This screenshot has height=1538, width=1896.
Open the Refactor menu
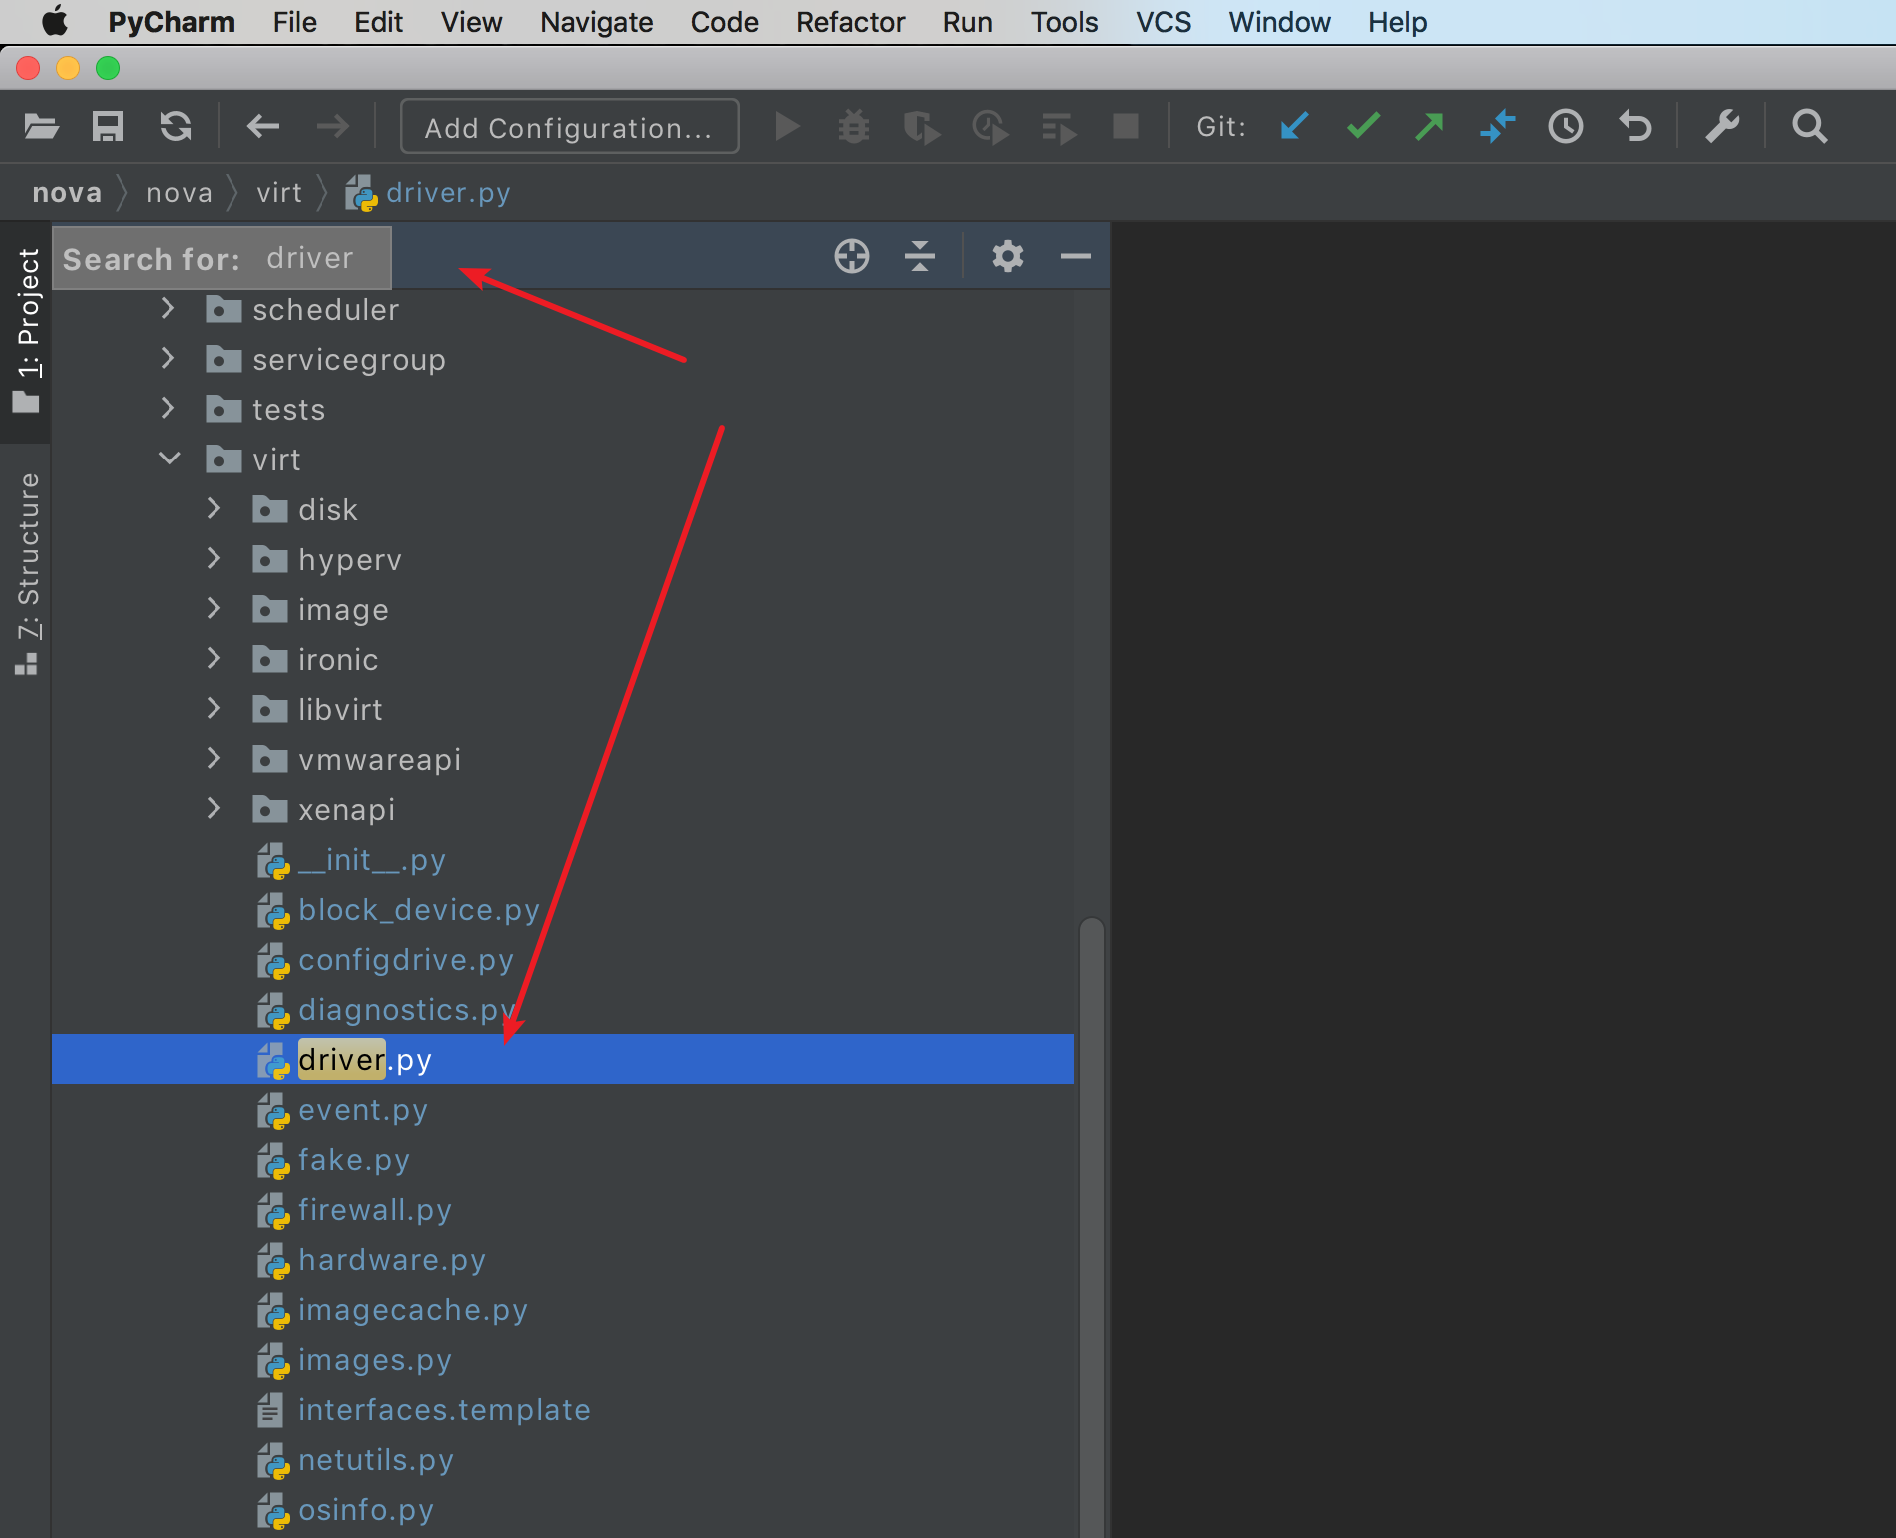tap(849, 22)
